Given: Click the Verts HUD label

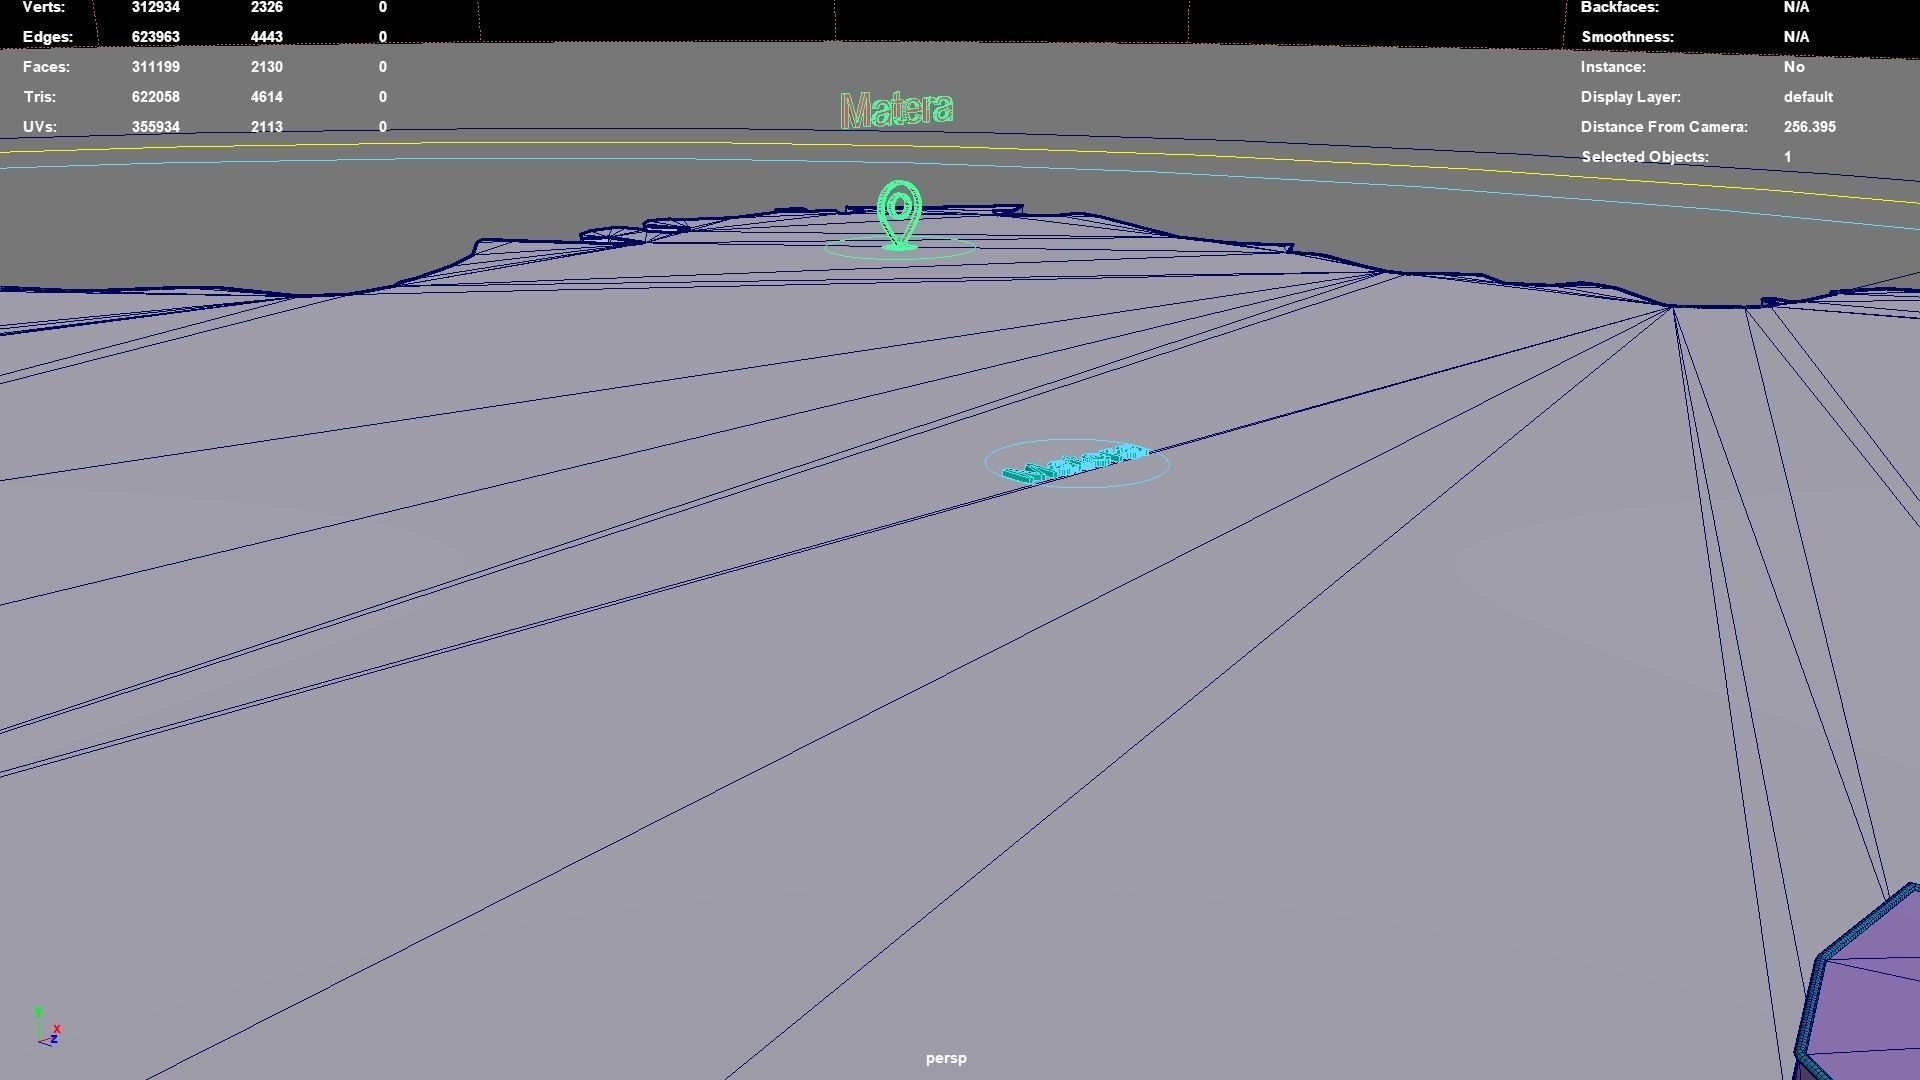Looking at the screenshot, I should click(x=43, y=7).
